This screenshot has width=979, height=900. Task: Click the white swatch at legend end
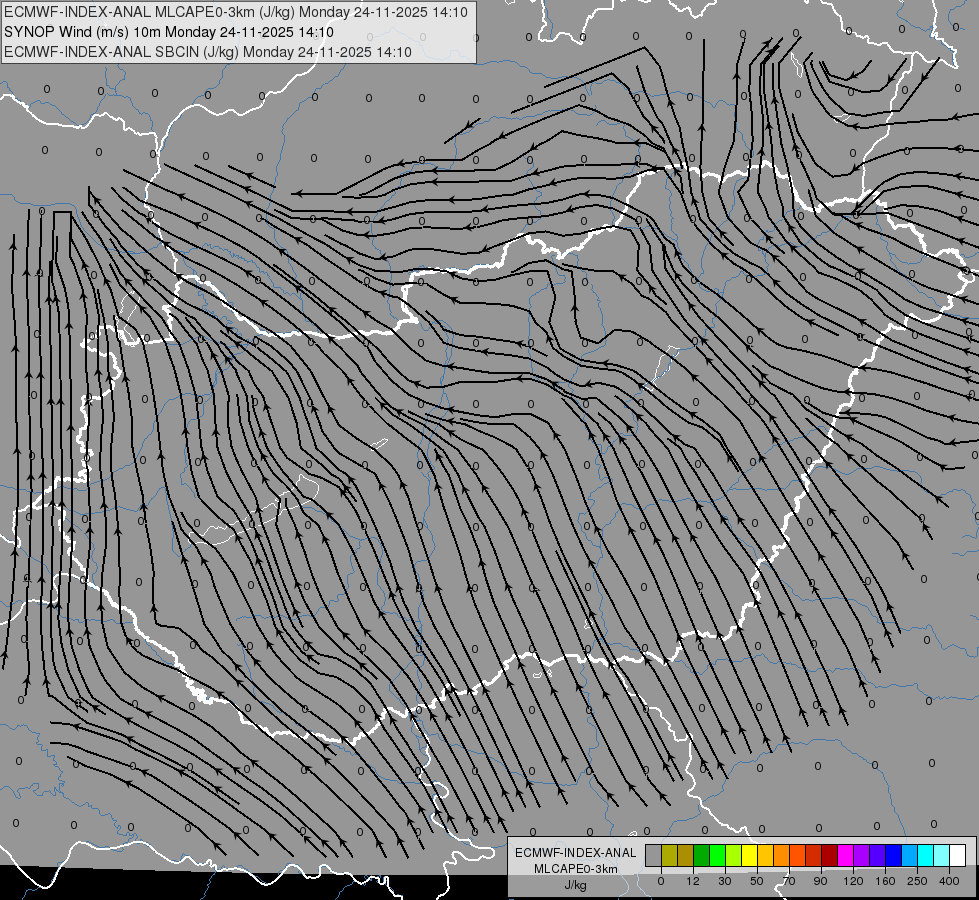[x=957, y=855]
